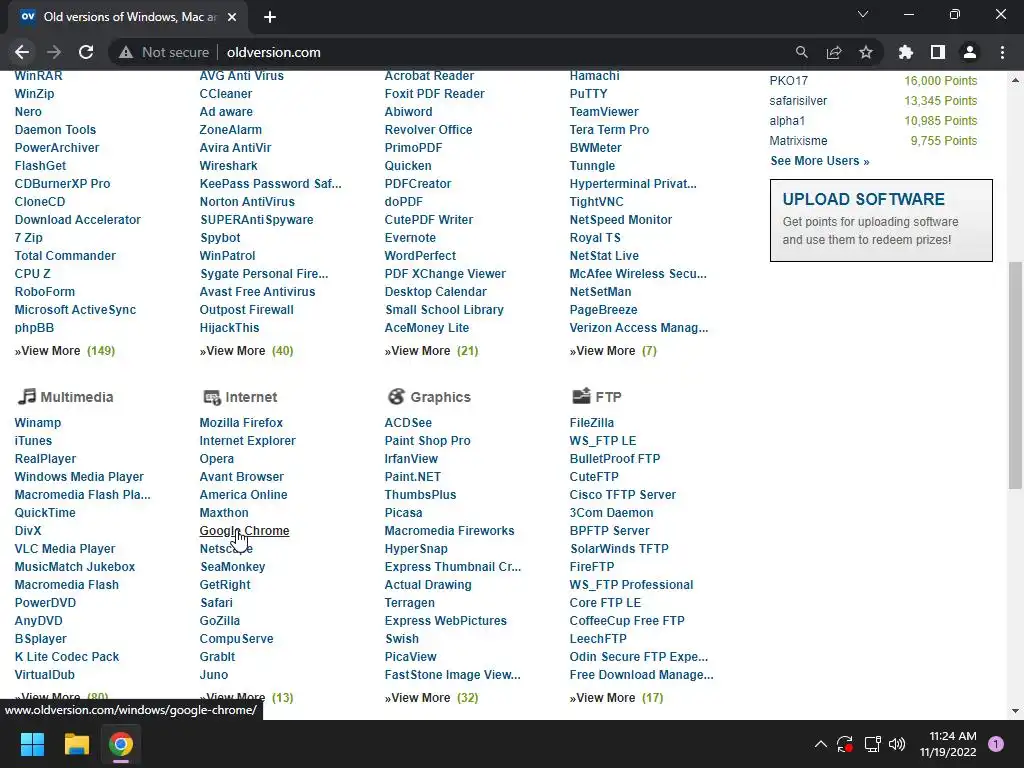Open the Evernote link
The image size is (1024, 768).
(x=410, y=238)
